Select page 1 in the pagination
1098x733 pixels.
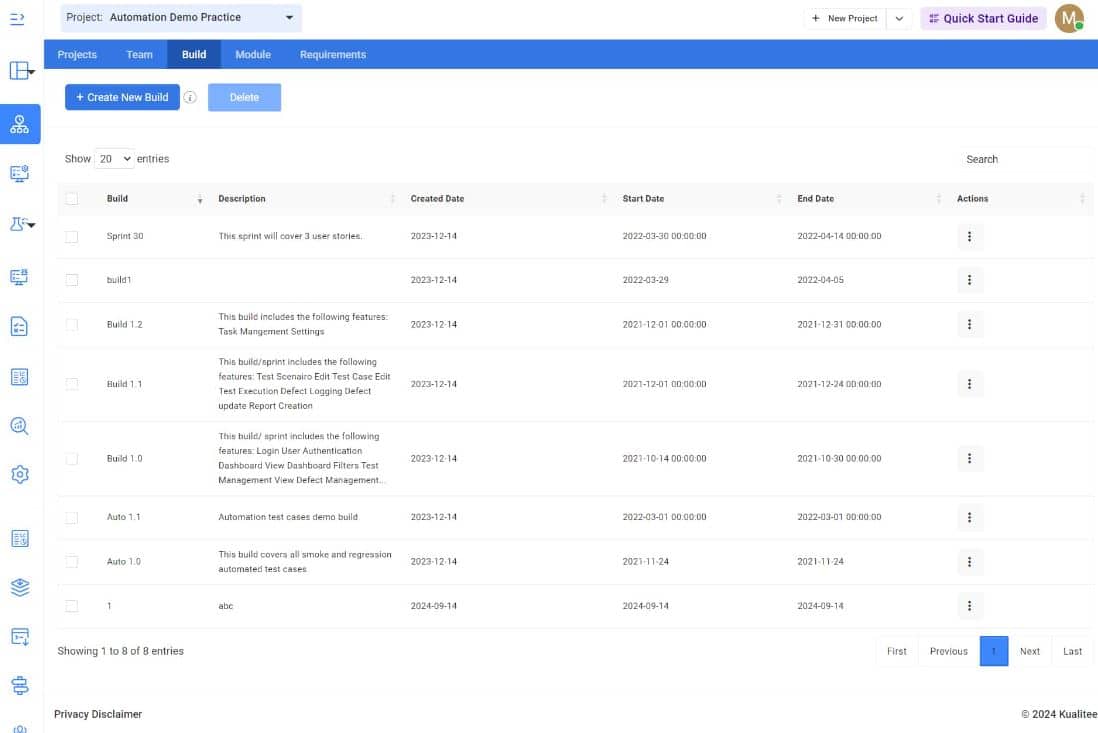[x=994, y=651]
